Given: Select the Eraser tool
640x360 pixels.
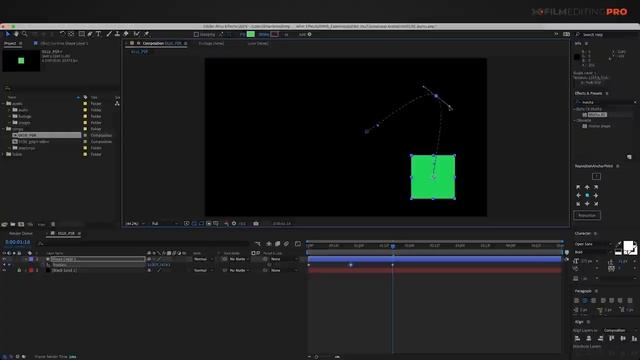Looking at the screenshot, I should (x=126, y=34).
